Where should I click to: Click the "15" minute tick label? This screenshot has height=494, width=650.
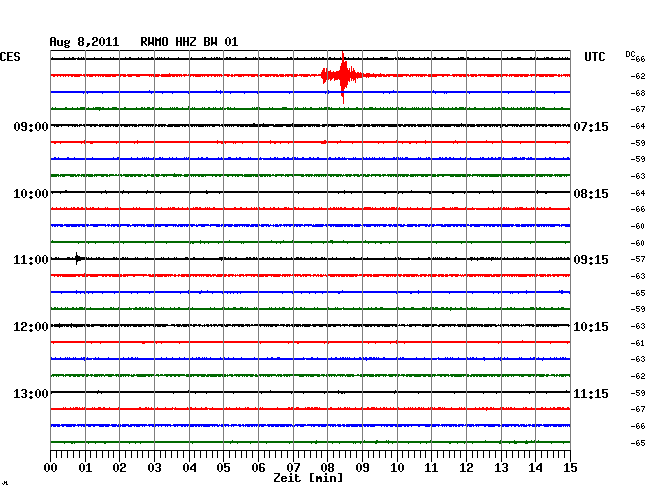(x=570, y=467)
